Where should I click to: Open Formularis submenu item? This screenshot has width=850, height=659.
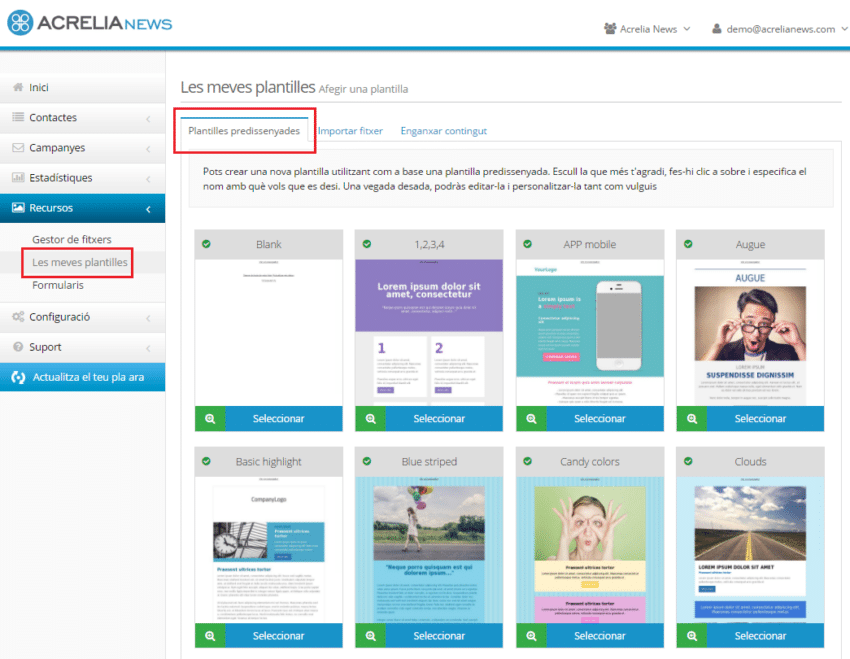(58, 285)
